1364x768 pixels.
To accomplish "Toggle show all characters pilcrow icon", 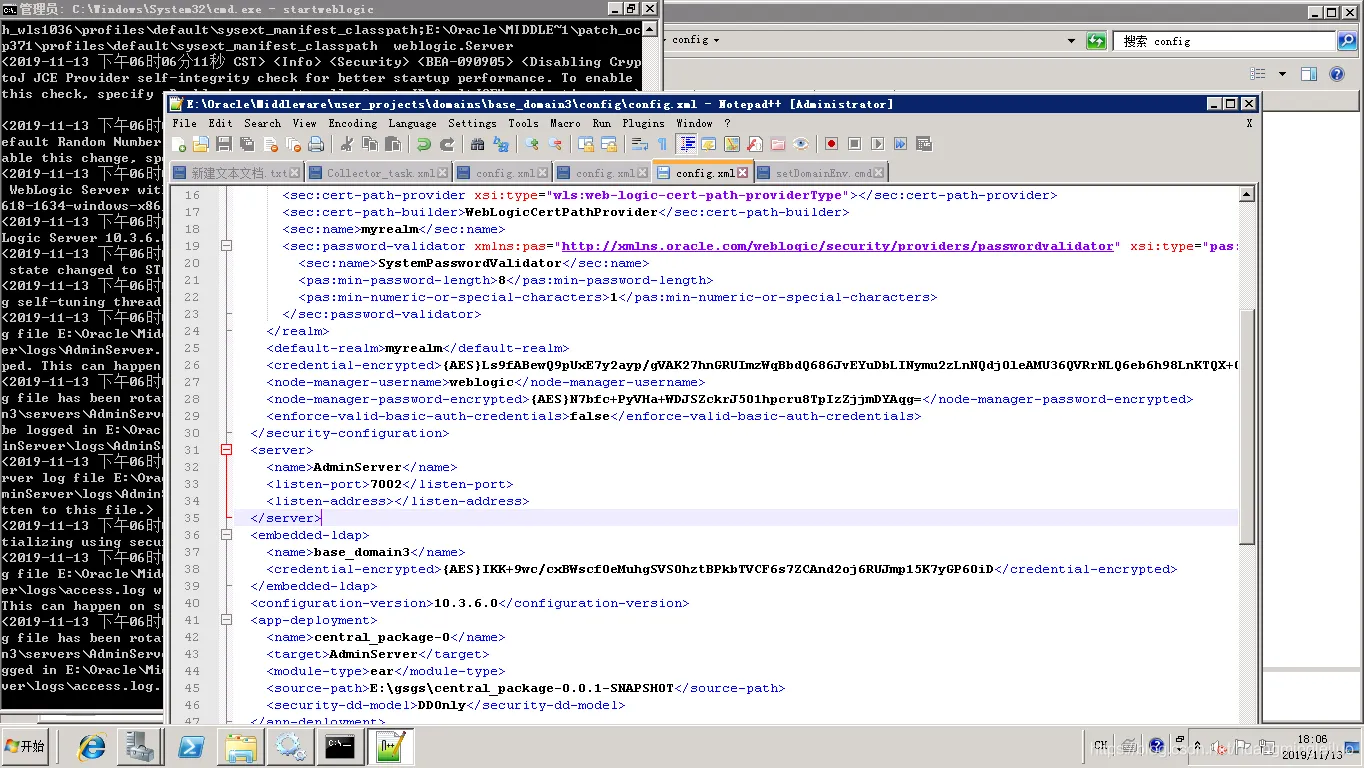I will pyautogui.click(x=662, y=144).
